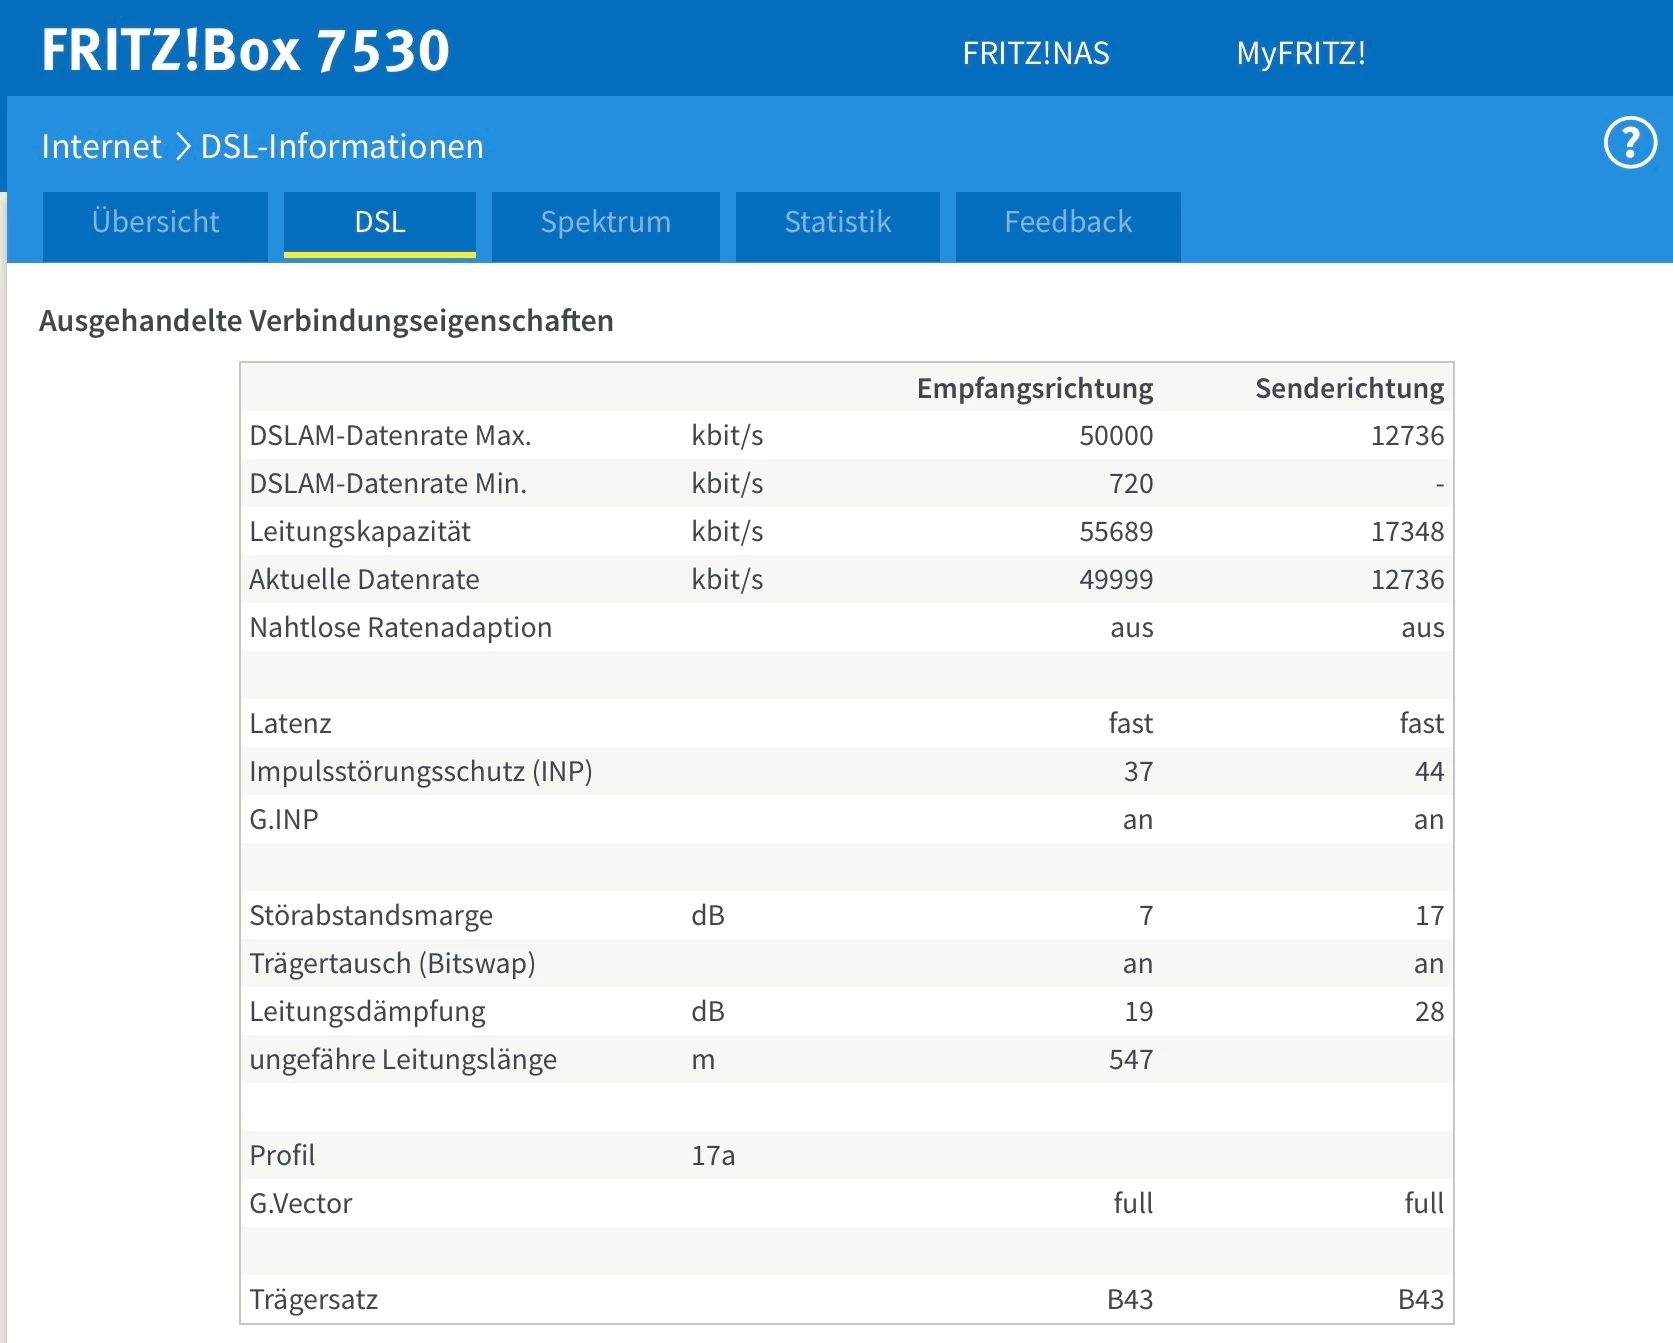
Task: Click the Leitungsdämpfung row label
Action: [367, 1012]
